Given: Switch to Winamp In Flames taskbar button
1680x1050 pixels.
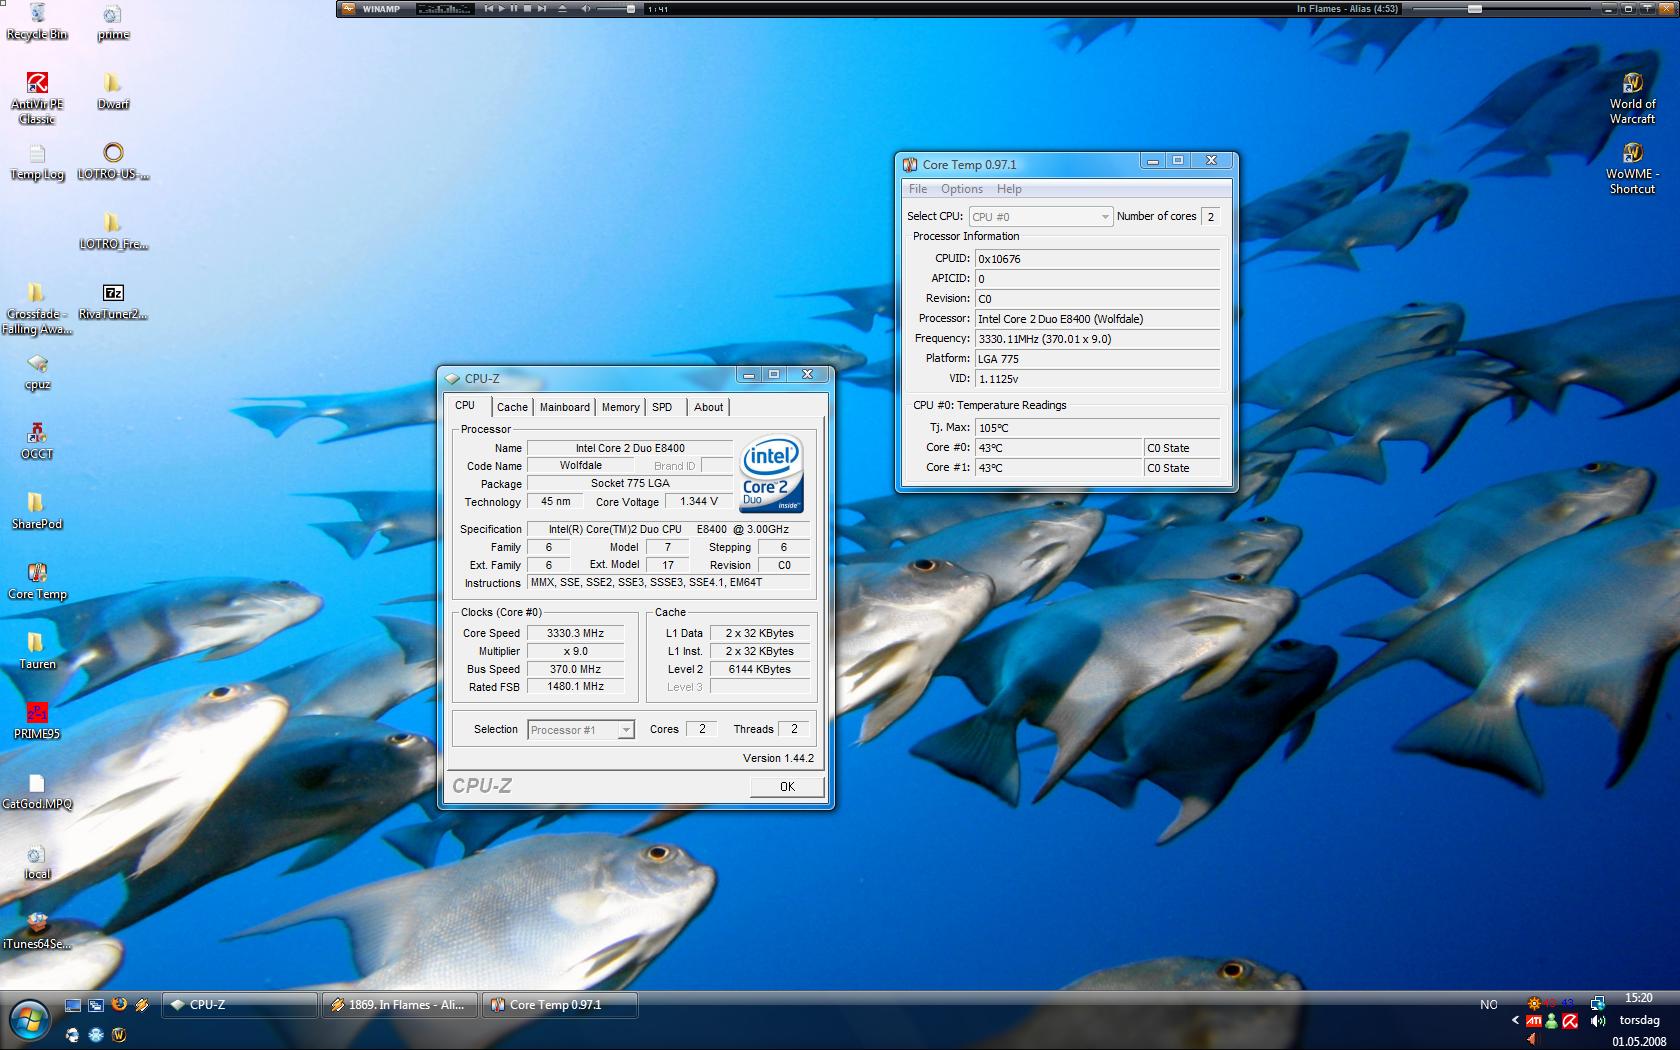Looking at the screenshot, I should 400,1005.
